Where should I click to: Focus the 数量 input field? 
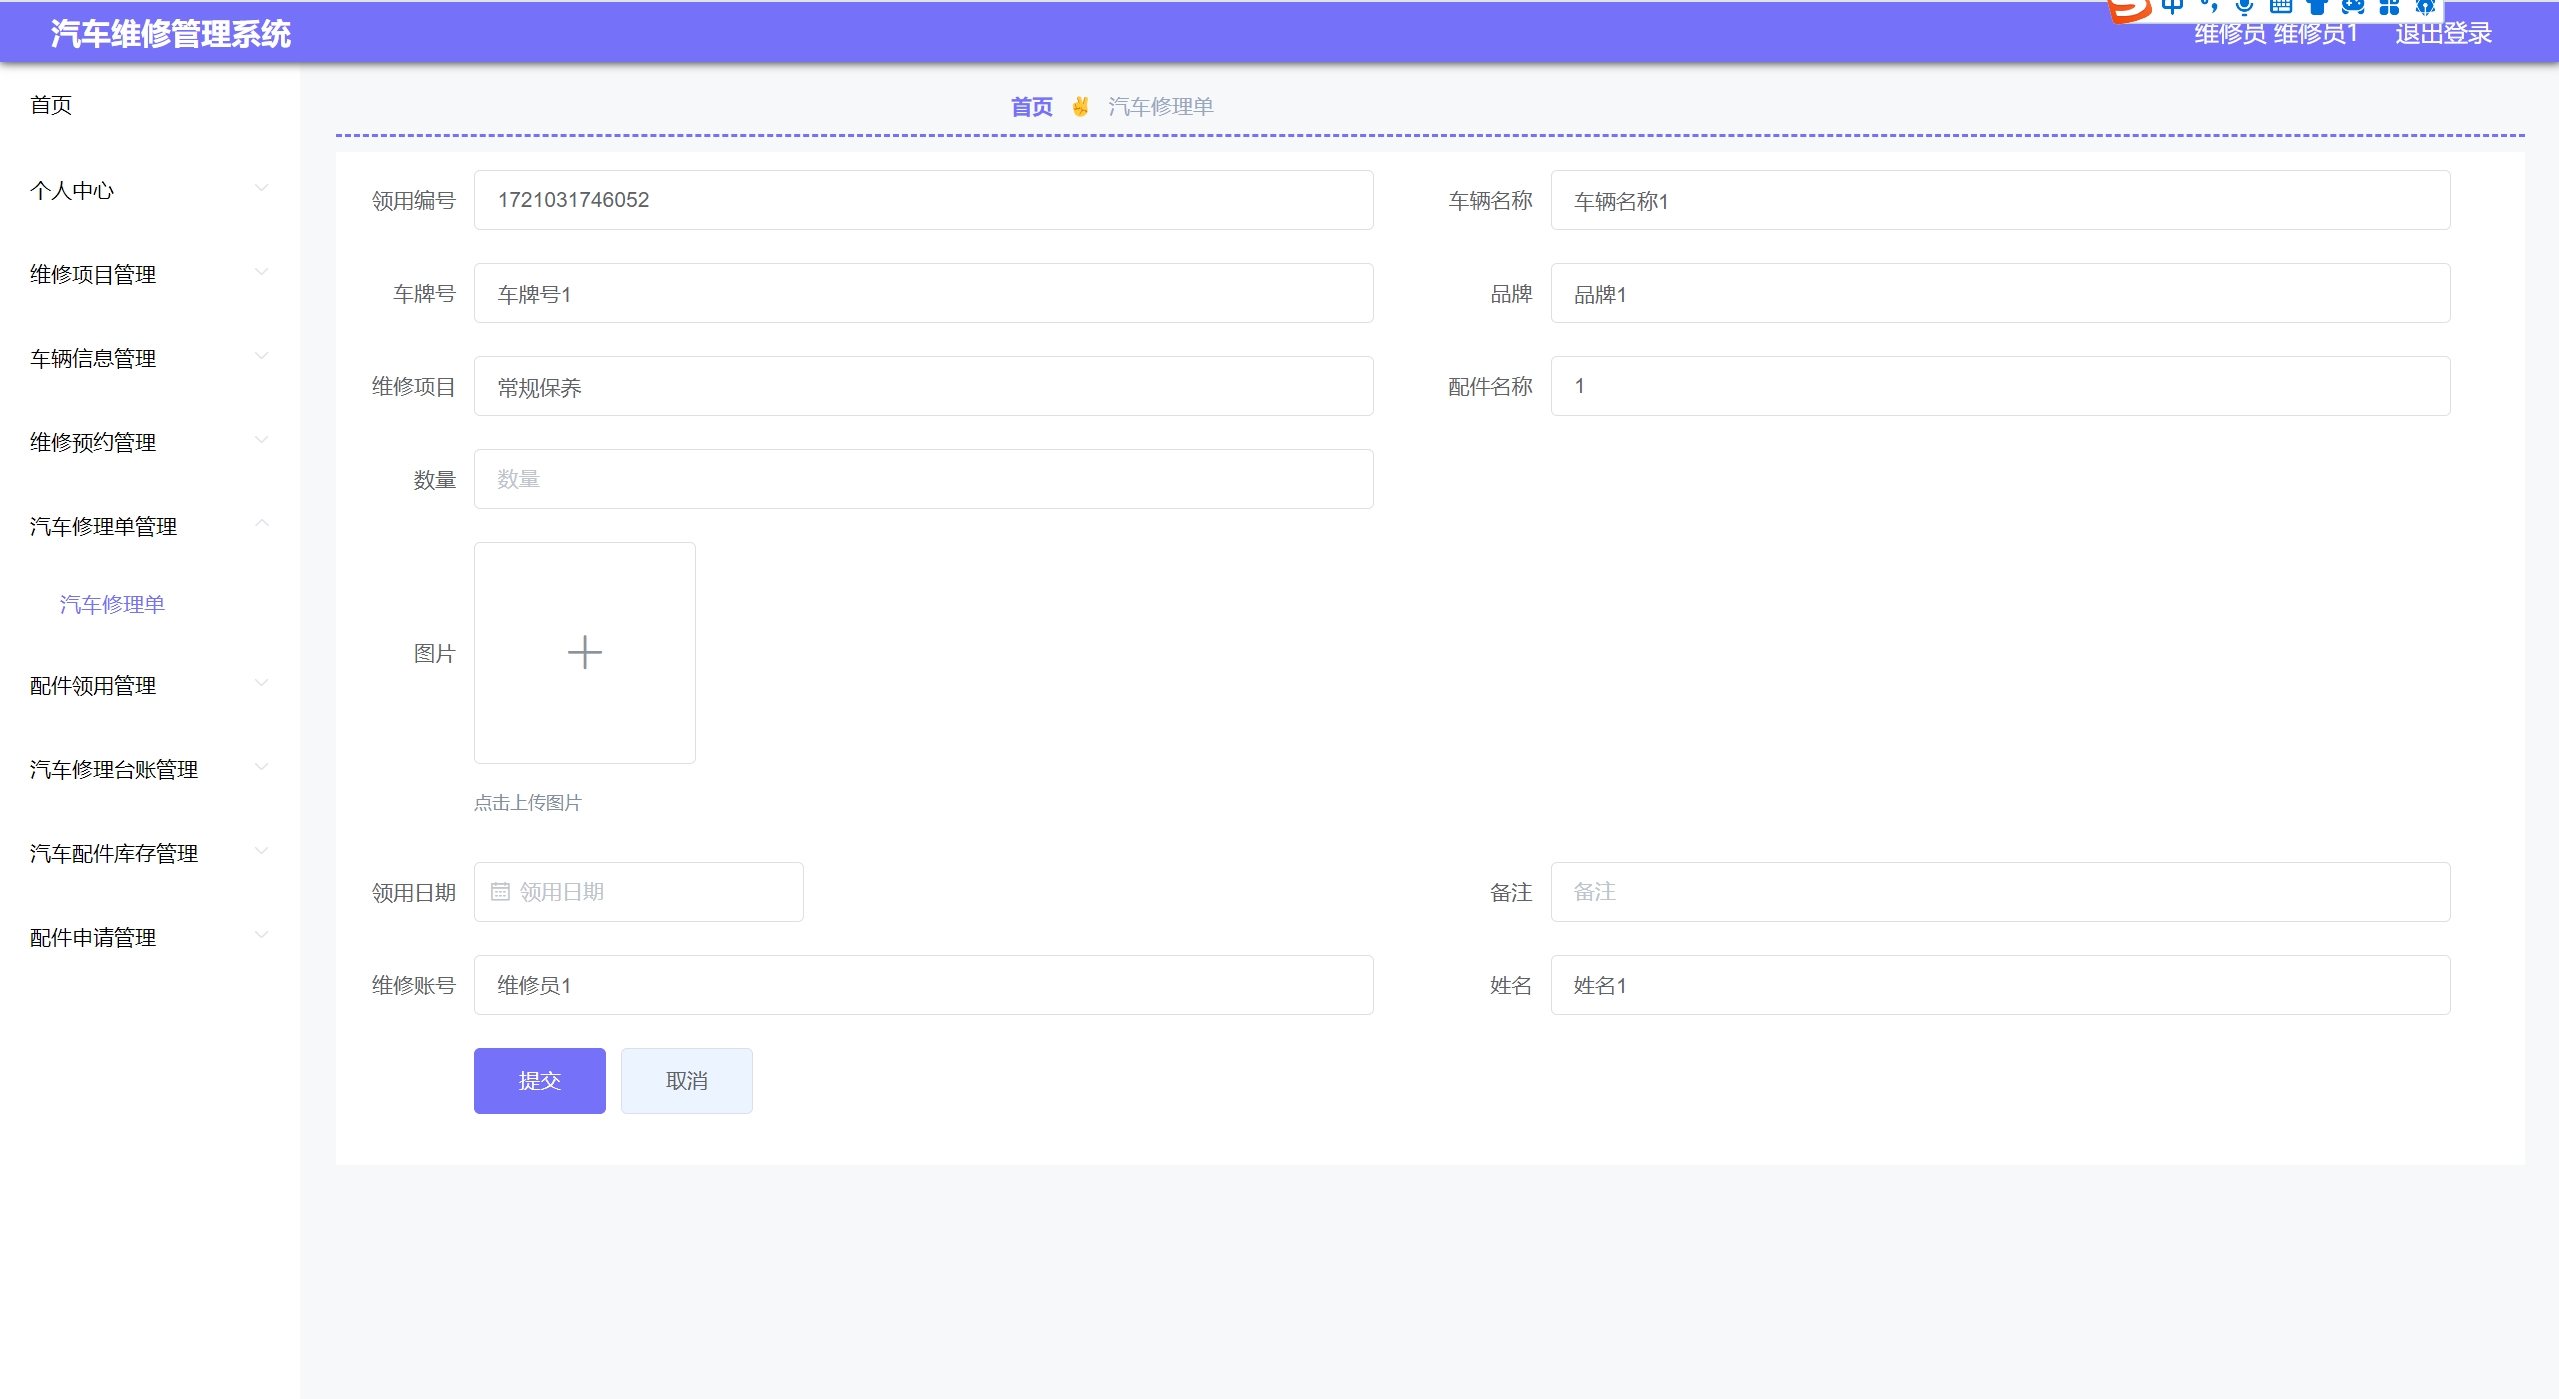coord(922,479)
